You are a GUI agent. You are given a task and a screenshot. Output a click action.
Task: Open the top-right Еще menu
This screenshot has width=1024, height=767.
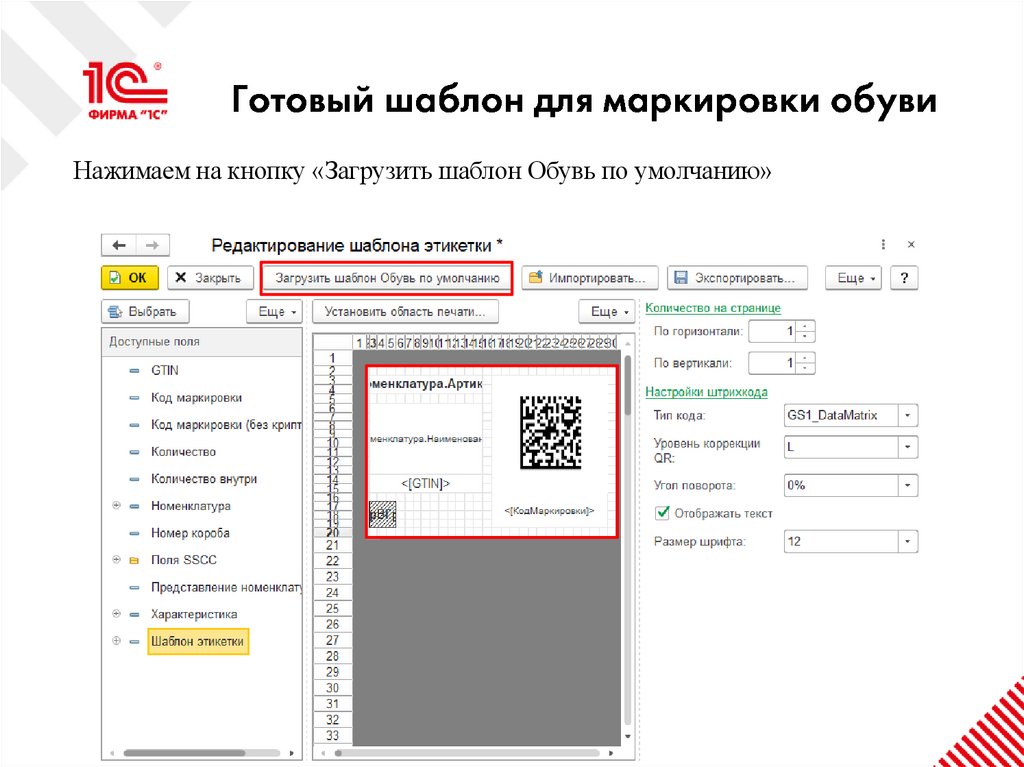coord(854,278)
